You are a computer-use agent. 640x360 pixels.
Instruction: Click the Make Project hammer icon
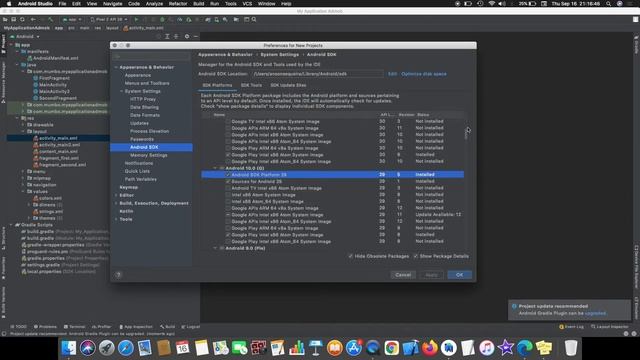[x=51, y=19]
